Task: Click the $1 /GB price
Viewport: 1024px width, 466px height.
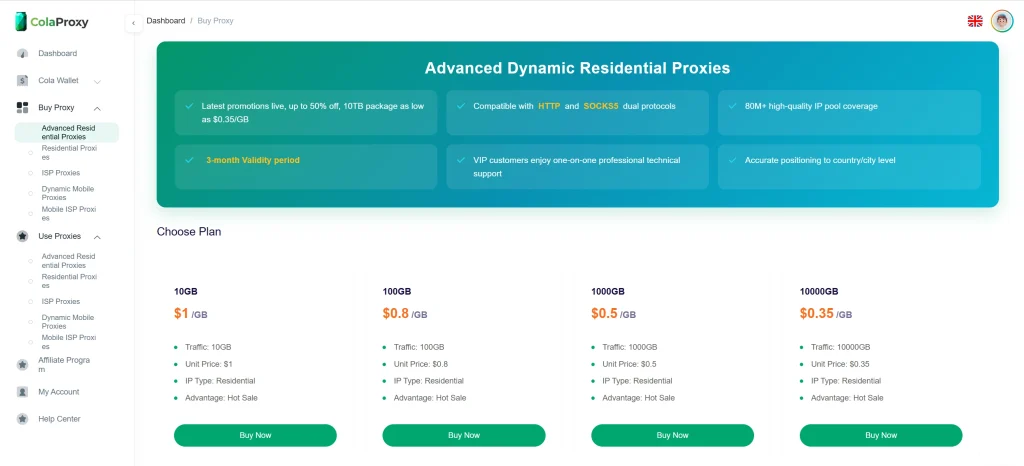Action: [191, 314]
